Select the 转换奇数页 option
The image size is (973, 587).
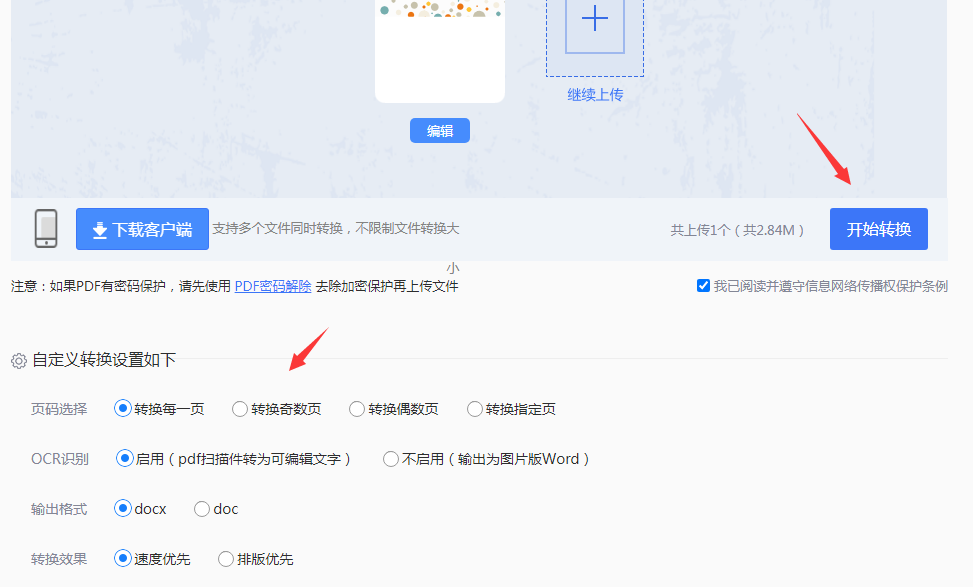(239, 408)
